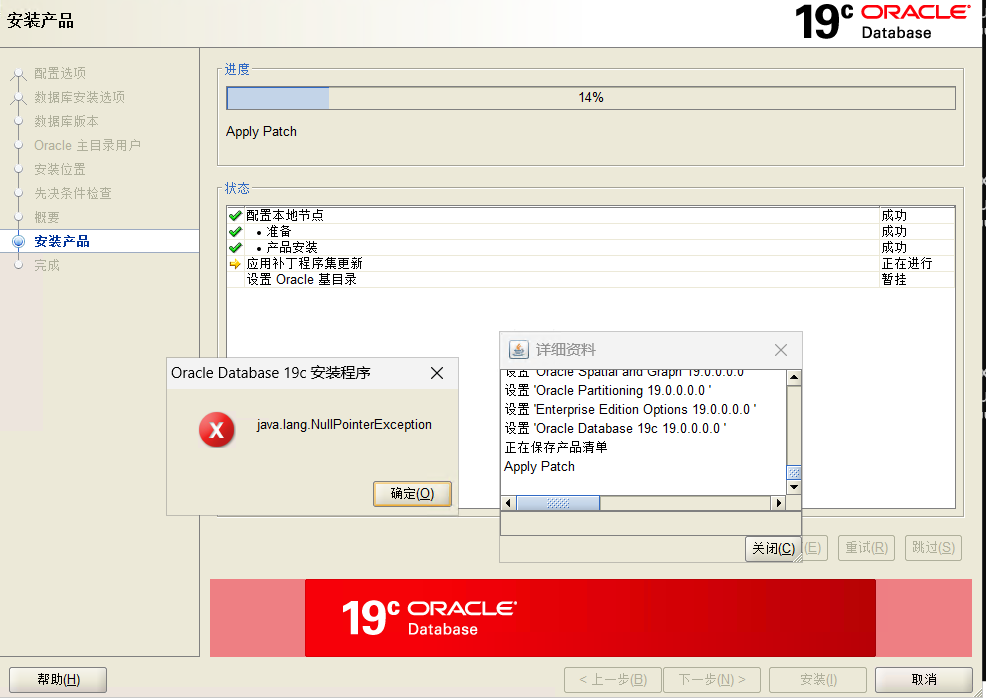The height and width of the screenshot is (700, 986).
Task: Click the 应用补丁程序集更新 row
Action: [590, 264]
